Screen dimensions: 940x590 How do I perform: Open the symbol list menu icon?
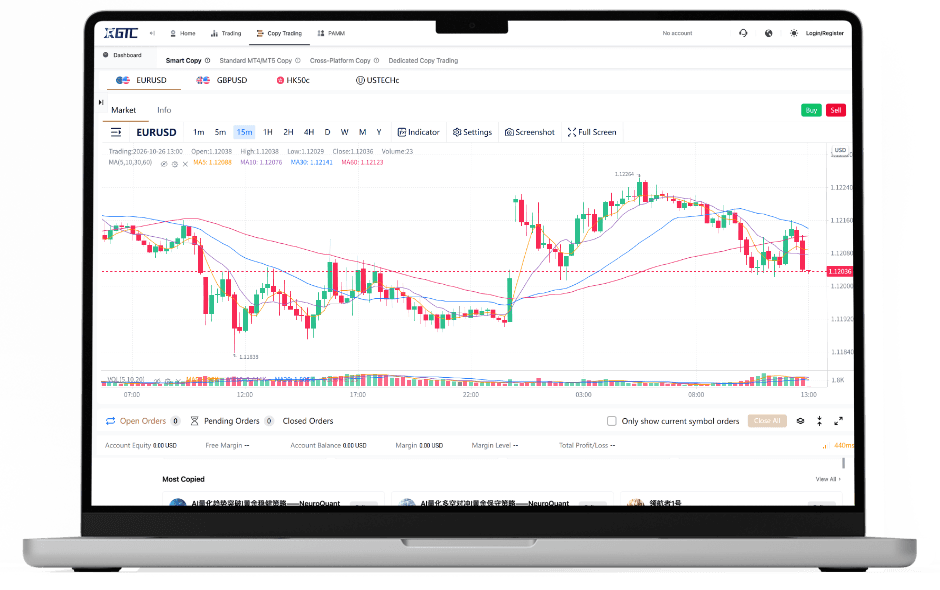pos(116,133)
